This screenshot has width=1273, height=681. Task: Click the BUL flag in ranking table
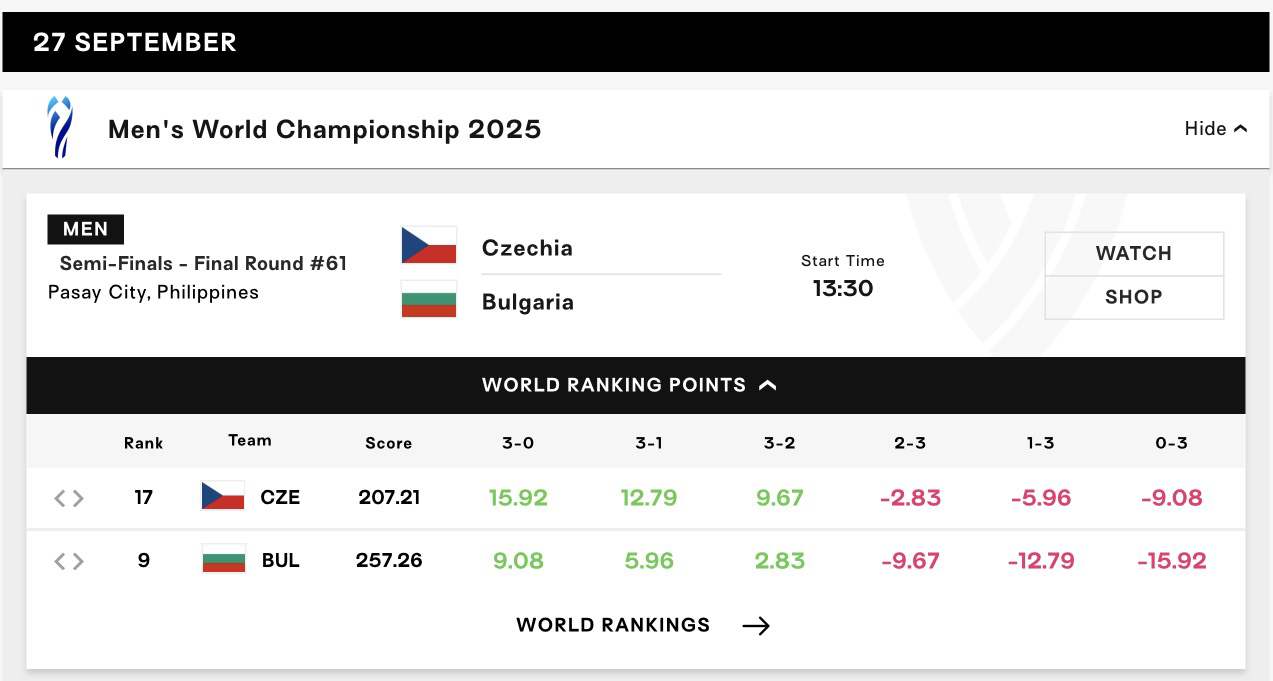[223, 559]
